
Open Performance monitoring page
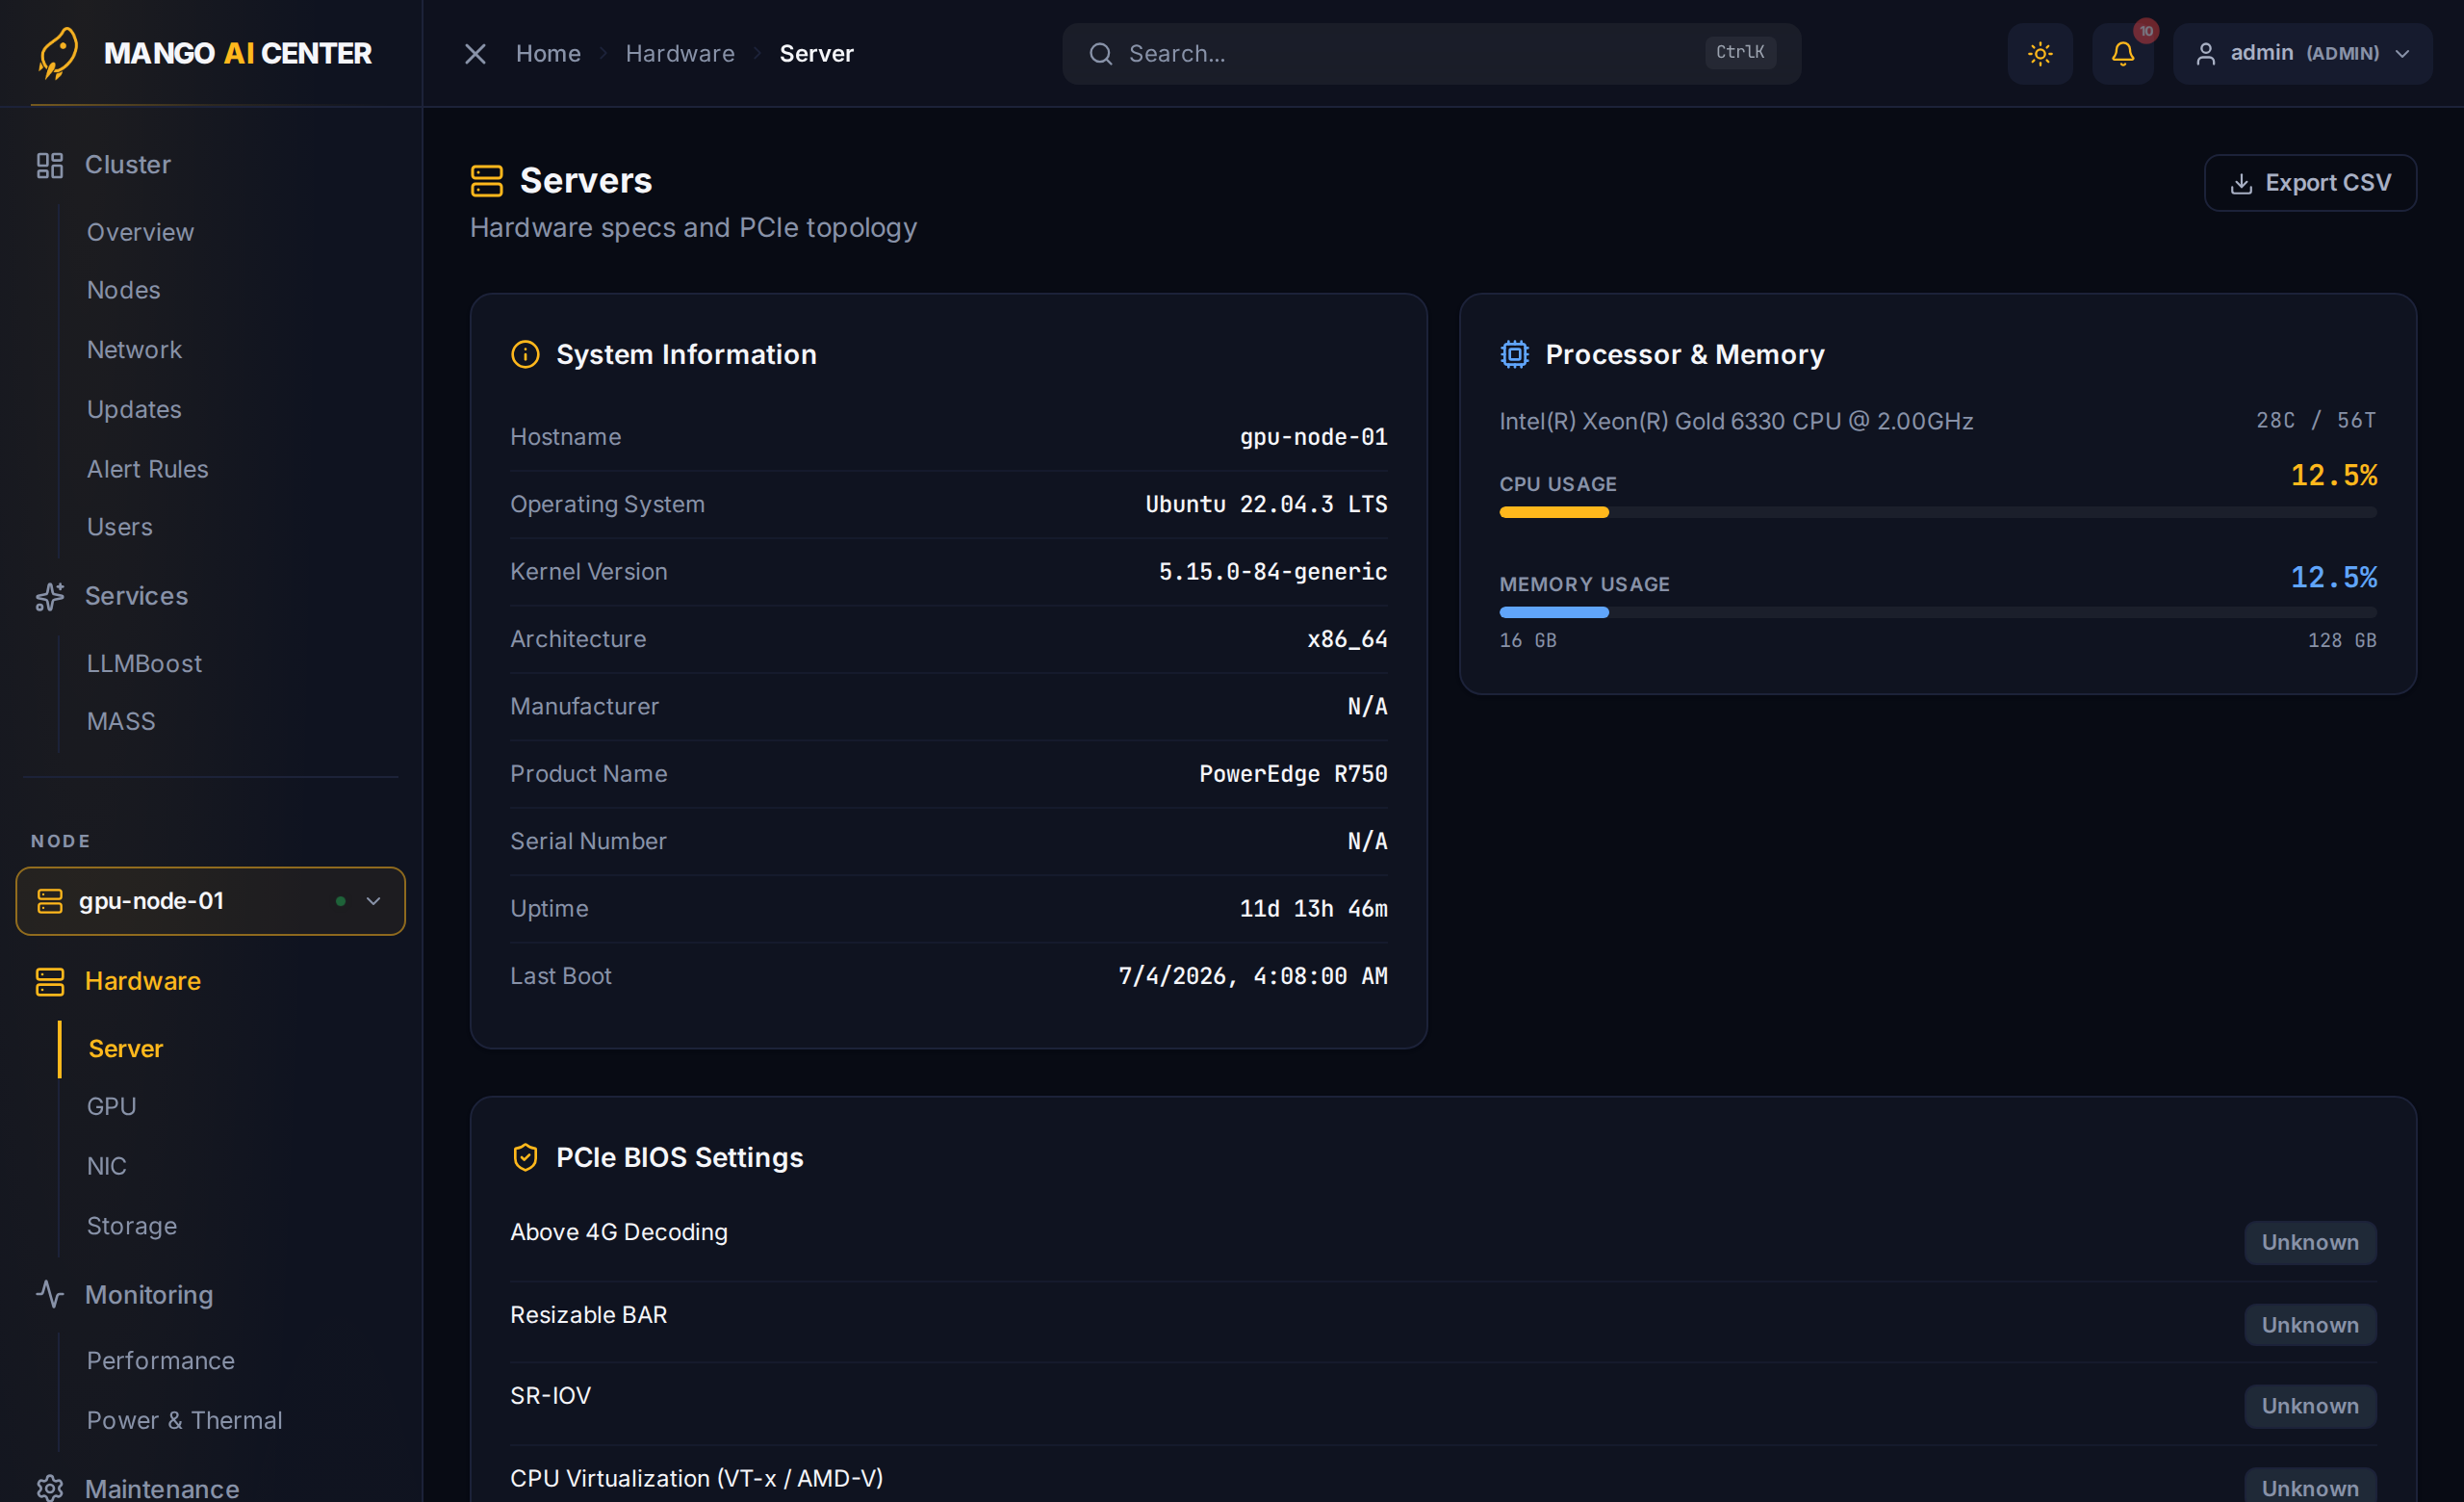(160, 1361)
